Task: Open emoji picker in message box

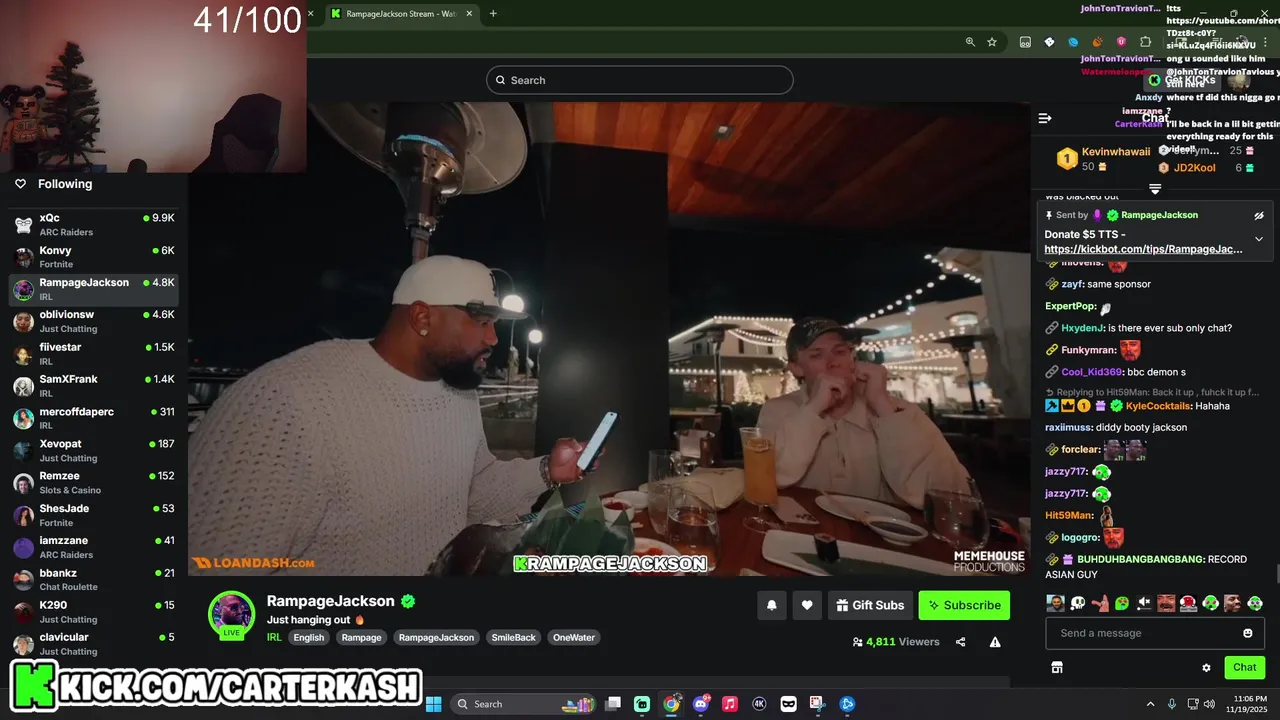Action: click(1247, 633)
